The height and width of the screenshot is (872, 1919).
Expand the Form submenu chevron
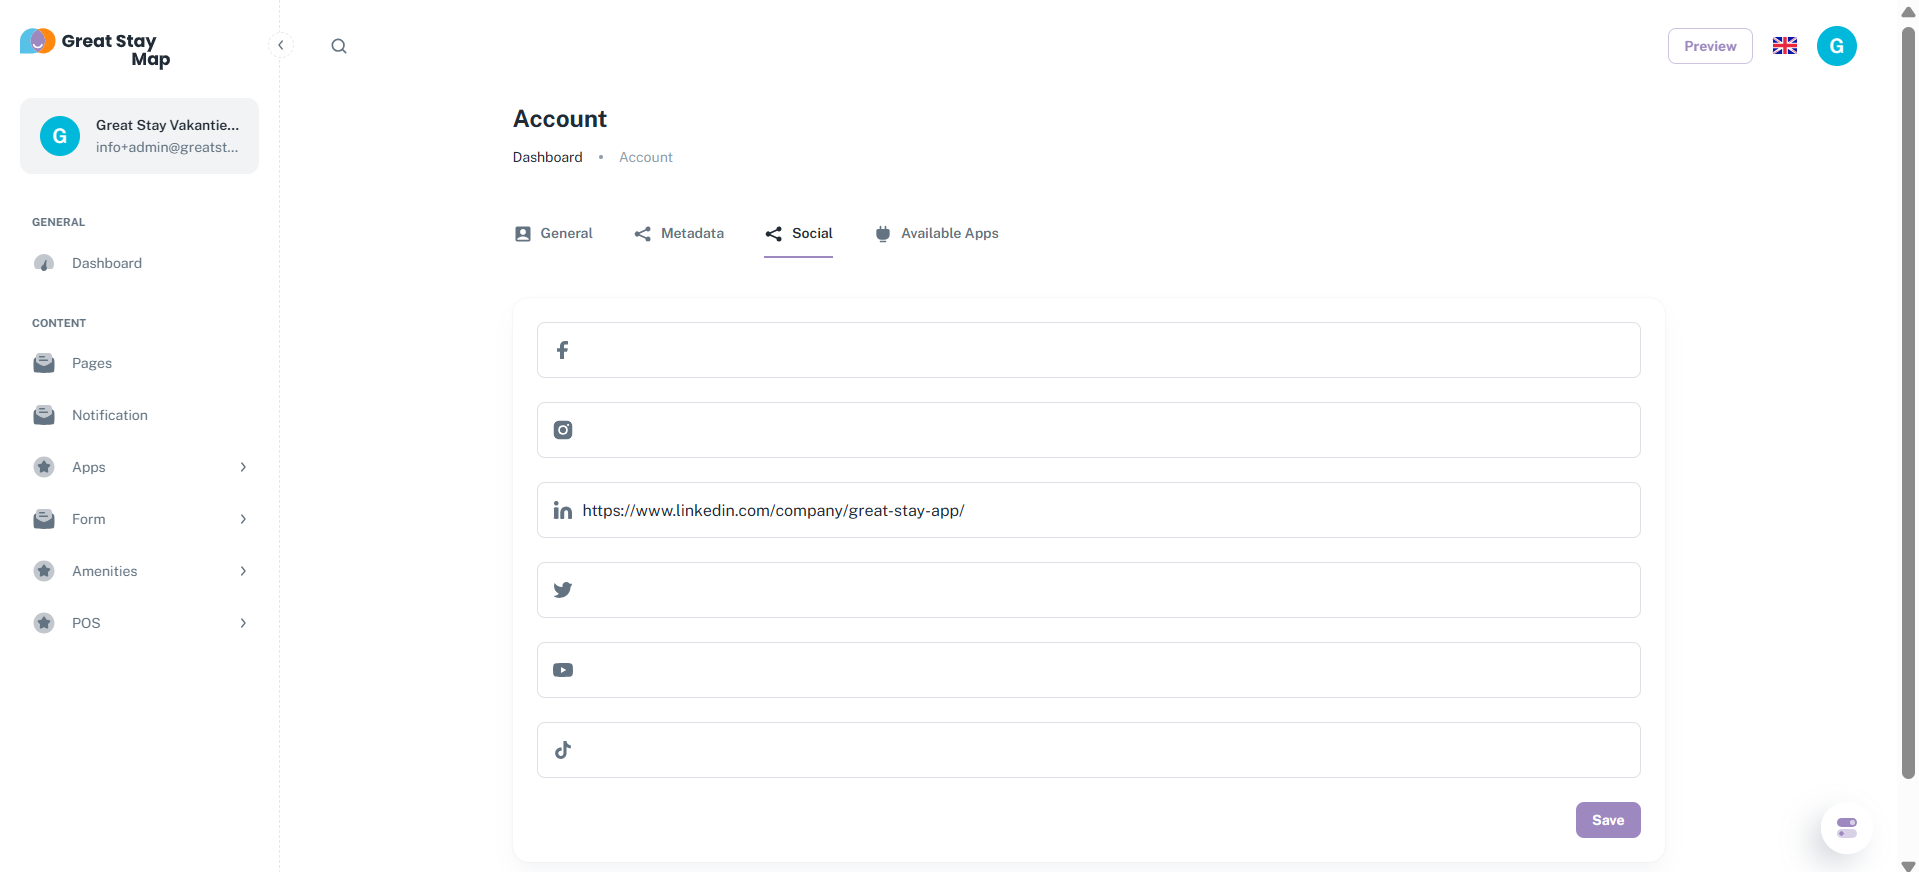(243, 519)
